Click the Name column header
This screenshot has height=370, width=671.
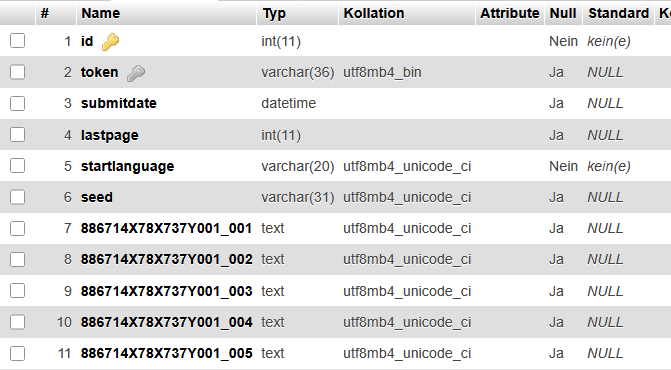coord(101,13)
